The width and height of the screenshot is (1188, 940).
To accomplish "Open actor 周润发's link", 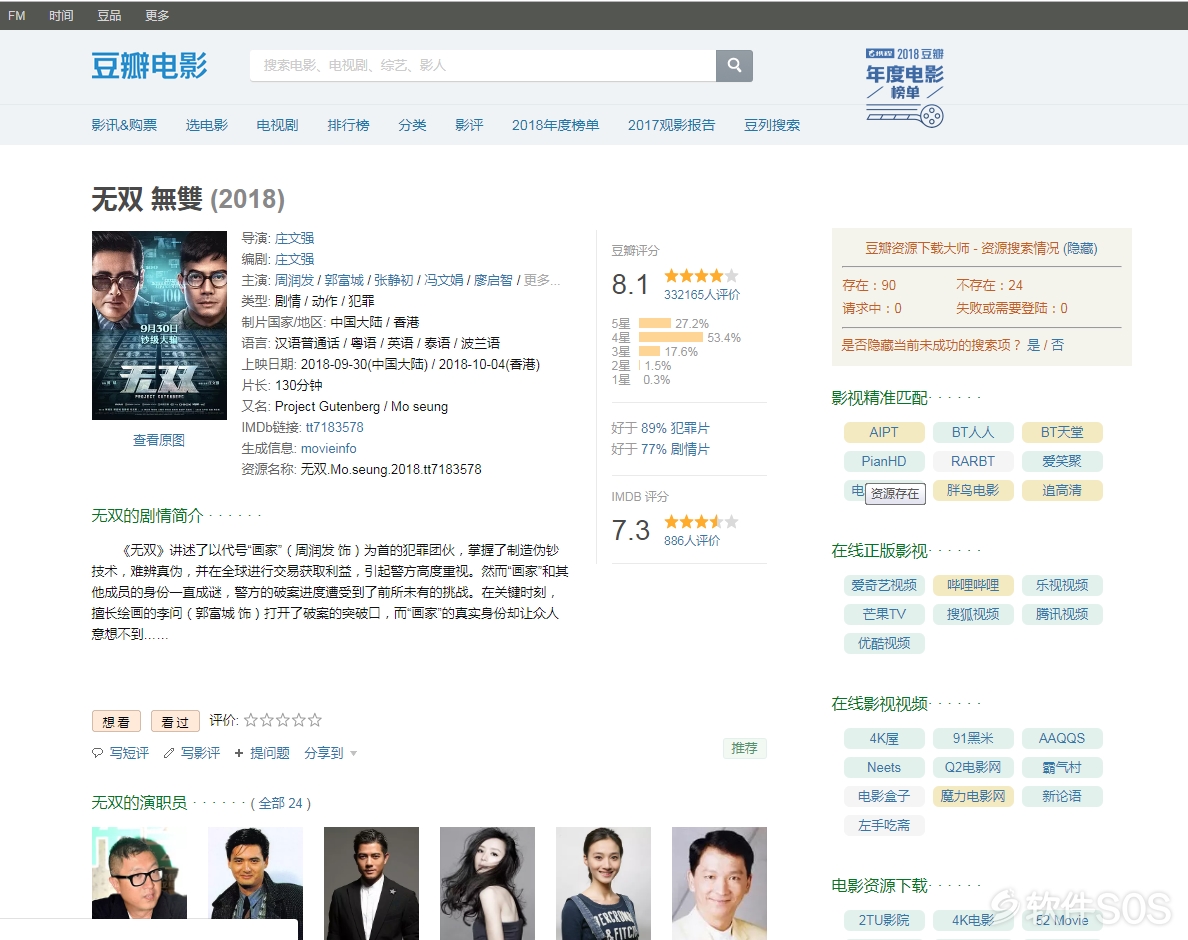I will [294, 280].
